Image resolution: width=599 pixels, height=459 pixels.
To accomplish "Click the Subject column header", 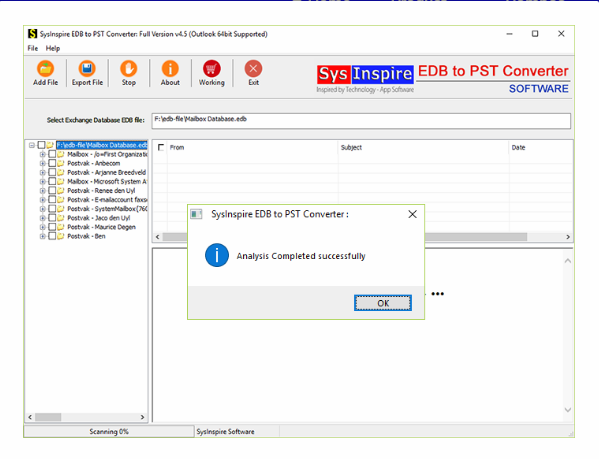I will click(x=423, y=147).
